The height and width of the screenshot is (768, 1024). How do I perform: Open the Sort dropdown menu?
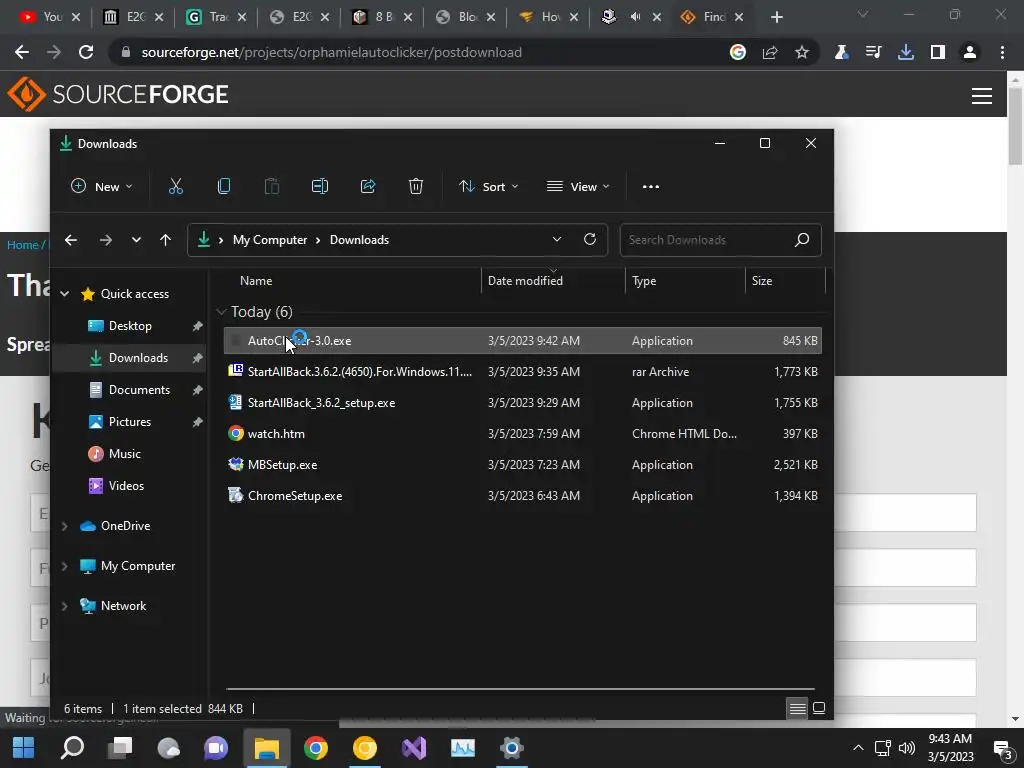tap(488, 187)
